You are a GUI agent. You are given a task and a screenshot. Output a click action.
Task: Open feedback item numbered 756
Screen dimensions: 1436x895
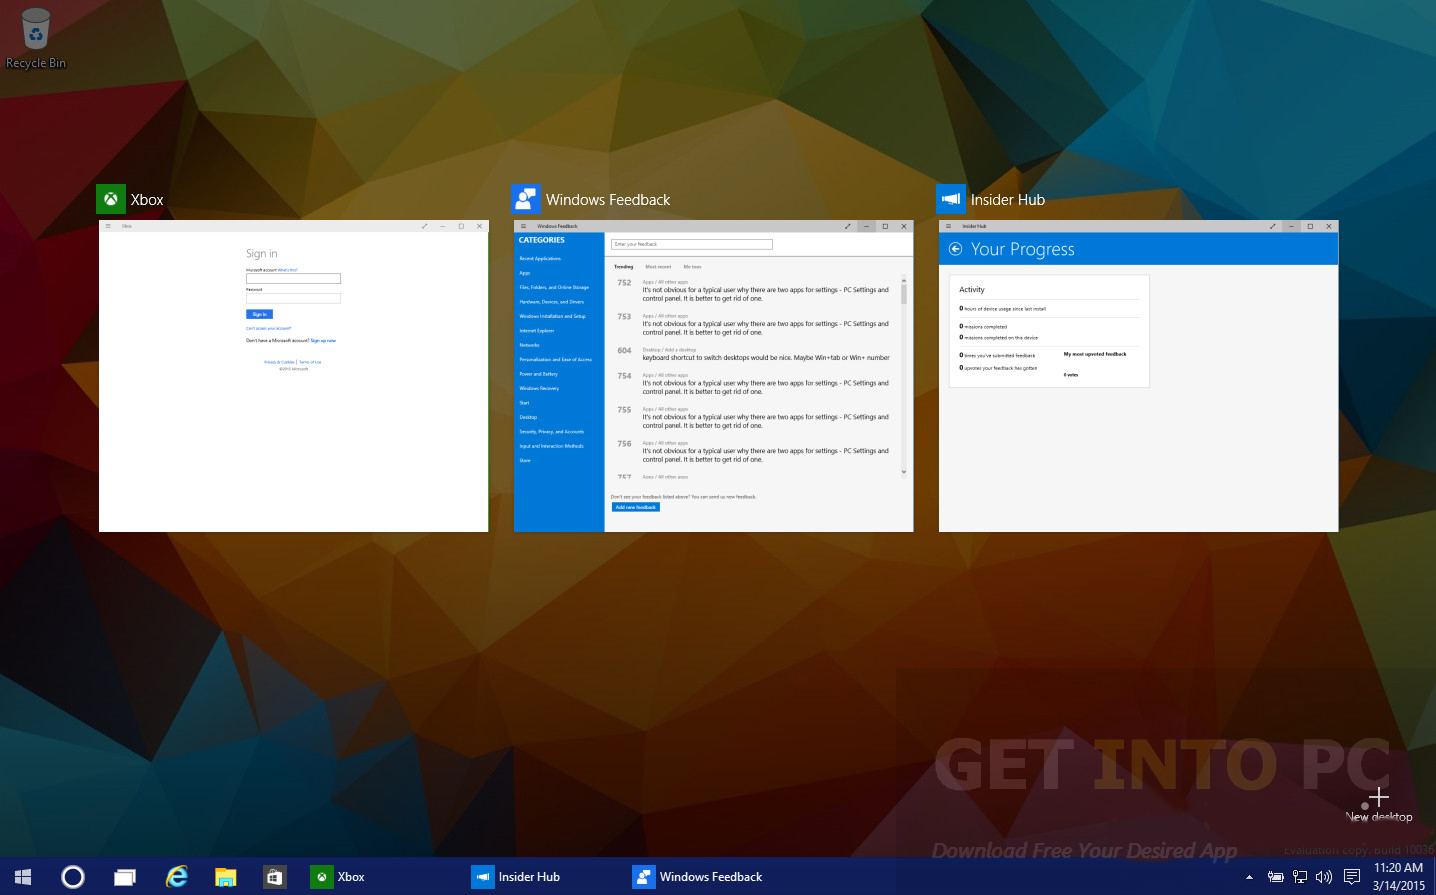click(x=753, y=451)
